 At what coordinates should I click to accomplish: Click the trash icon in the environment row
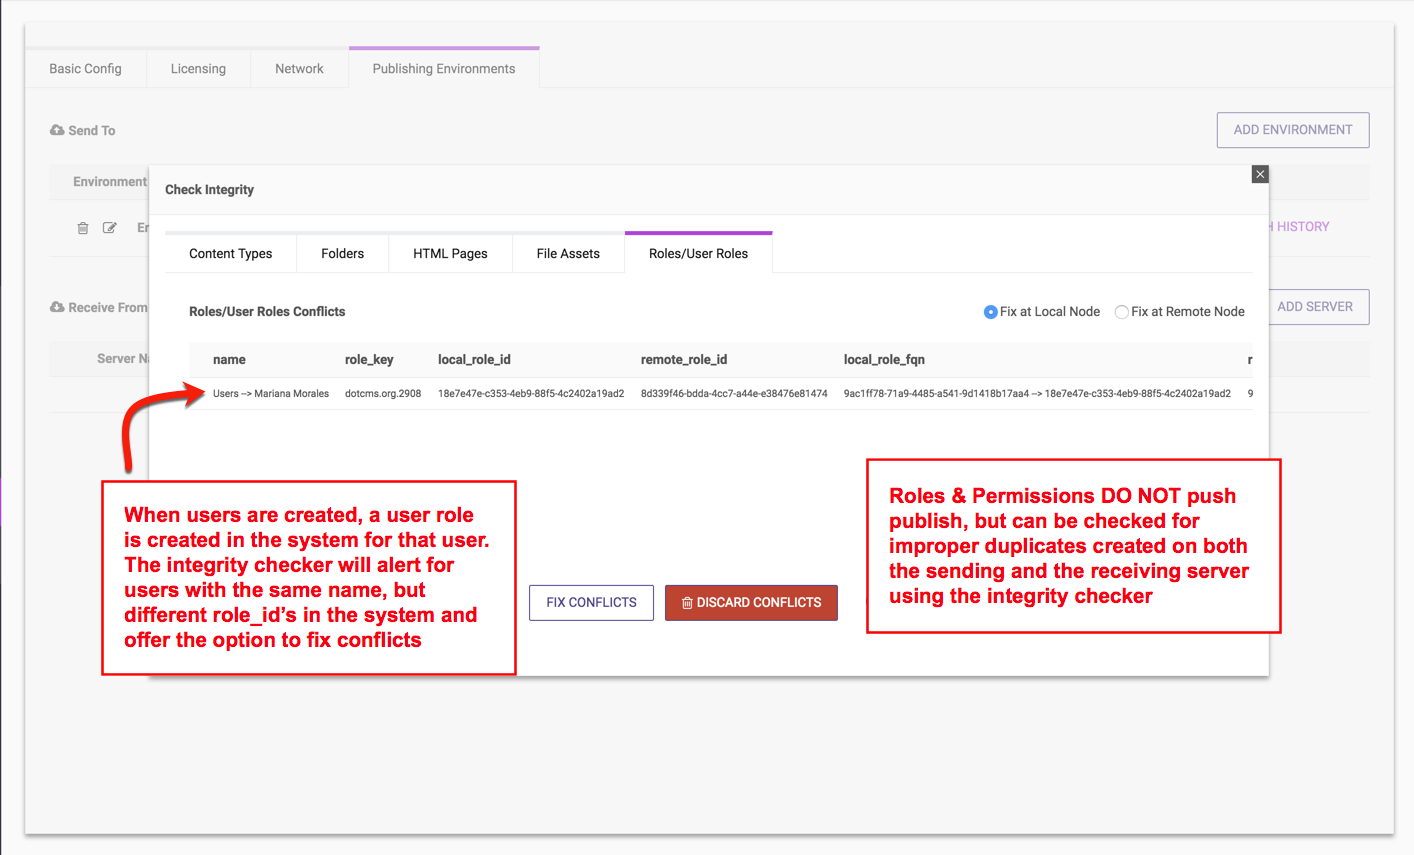[x=83, y=228]
